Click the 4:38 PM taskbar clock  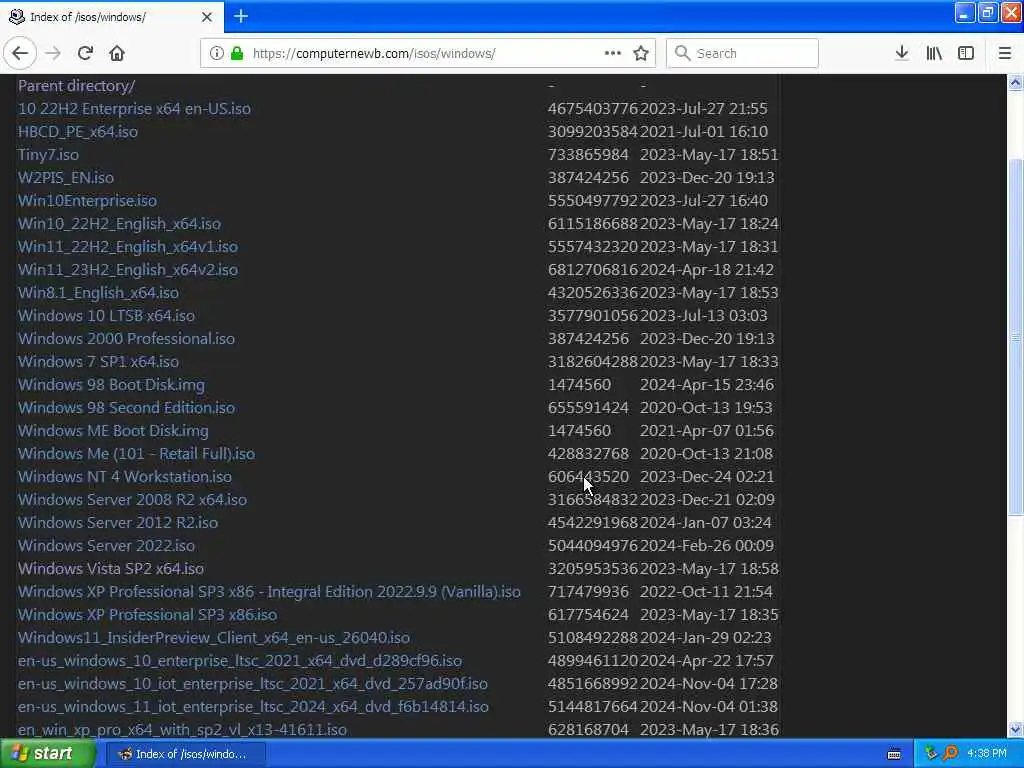[x=987, y=754]
